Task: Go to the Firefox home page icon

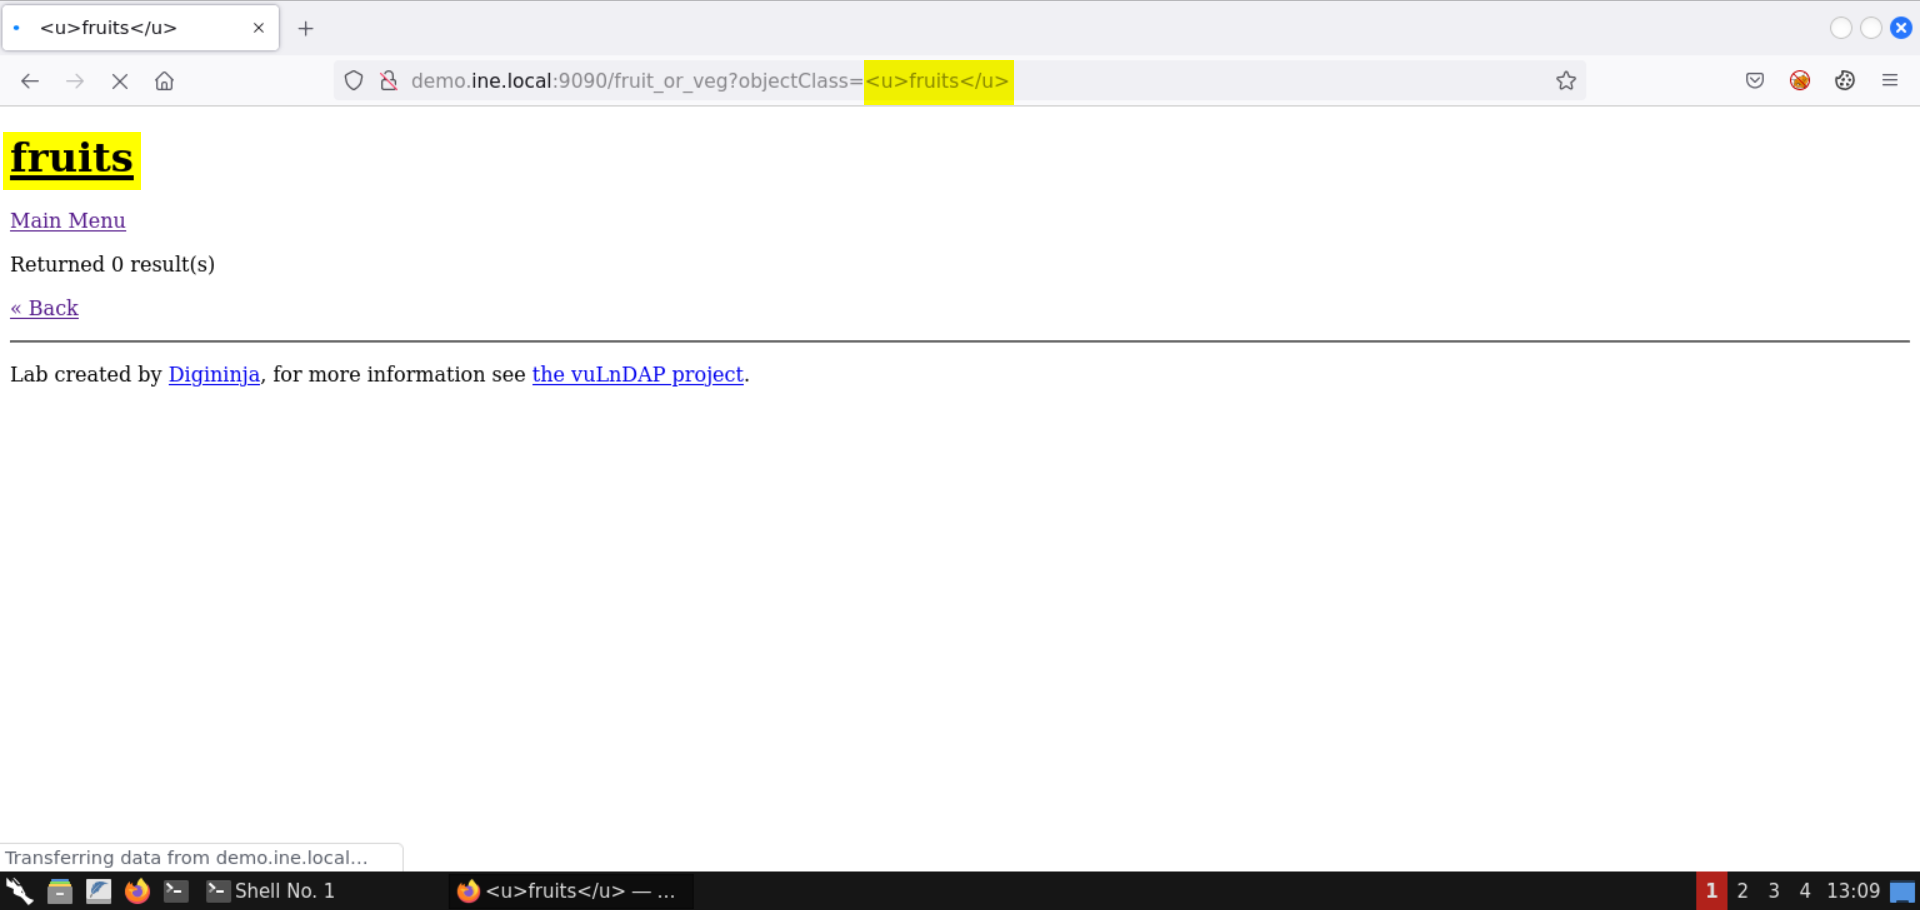Action: (x=164, y=81)
